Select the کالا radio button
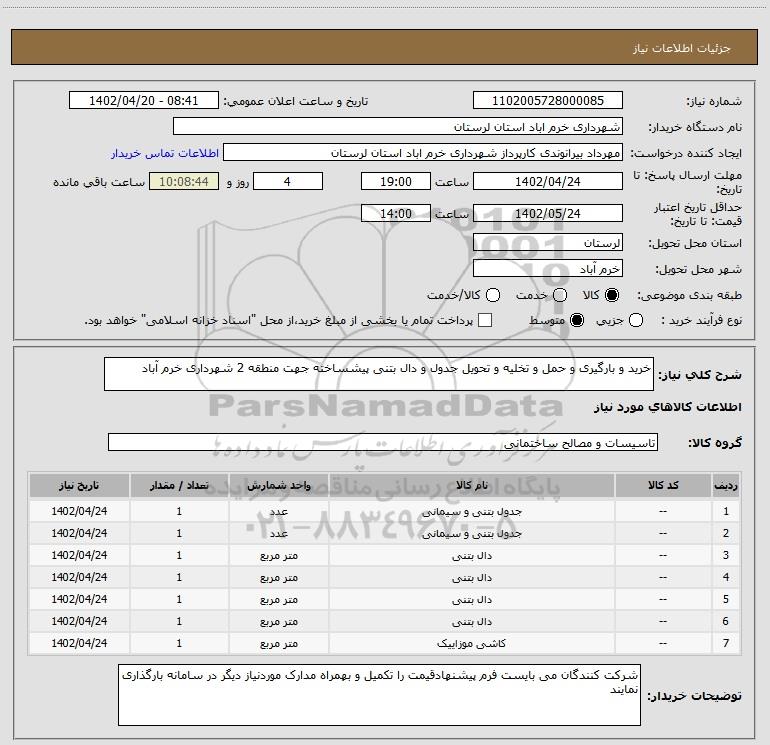The width and height of the screenshot is (770, 745). pyautogui.click(x=612, y=295)
